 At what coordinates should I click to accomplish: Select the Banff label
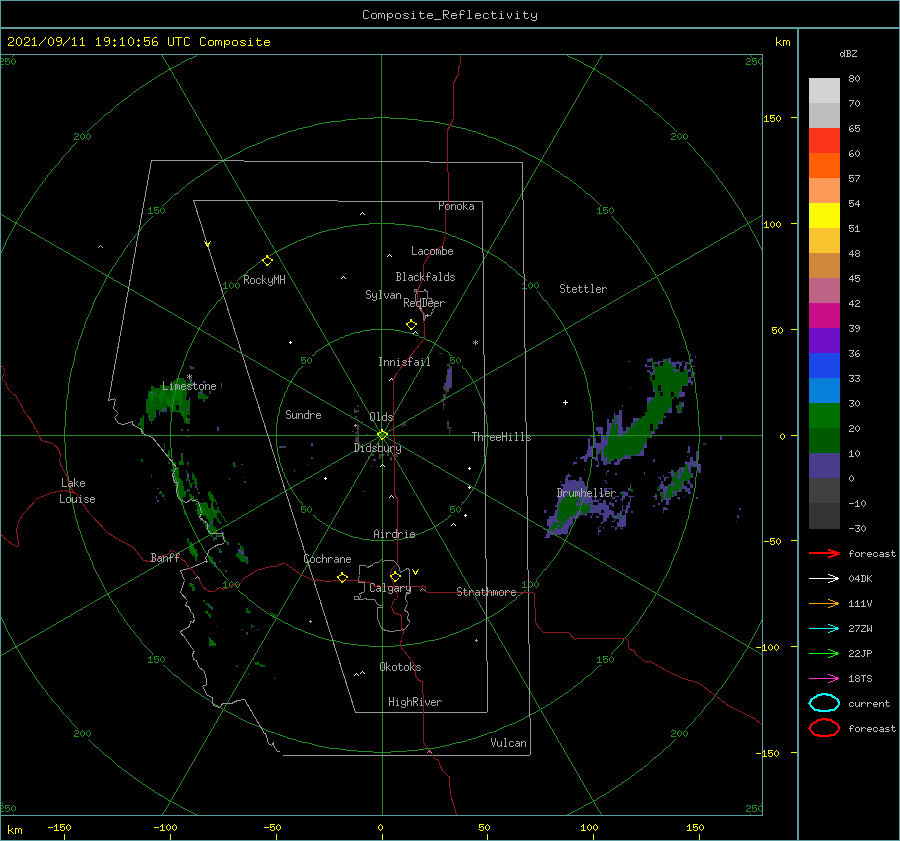[x=165, y=557]
